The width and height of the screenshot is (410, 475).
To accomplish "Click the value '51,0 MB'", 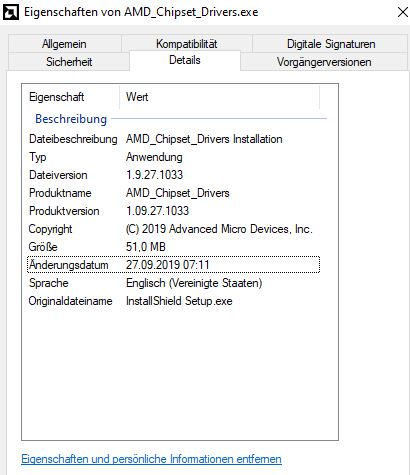I will tap(146, 247).
